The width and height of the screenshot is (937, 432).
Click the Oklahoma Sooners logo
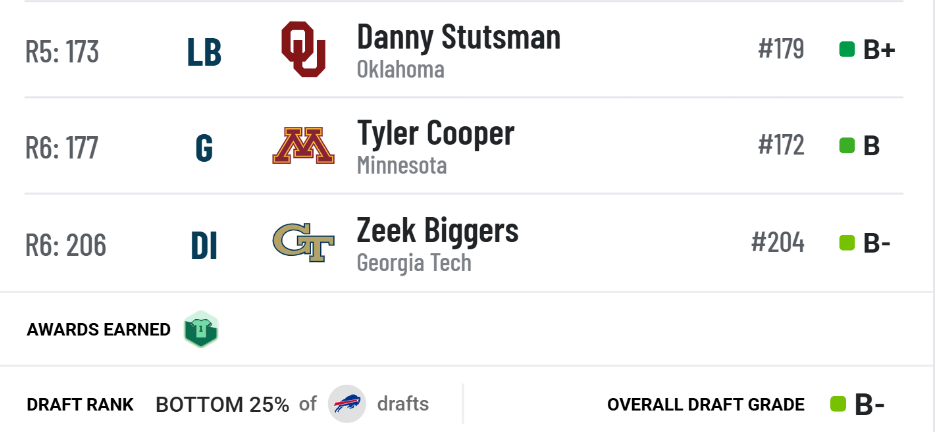tap(304, 50)
